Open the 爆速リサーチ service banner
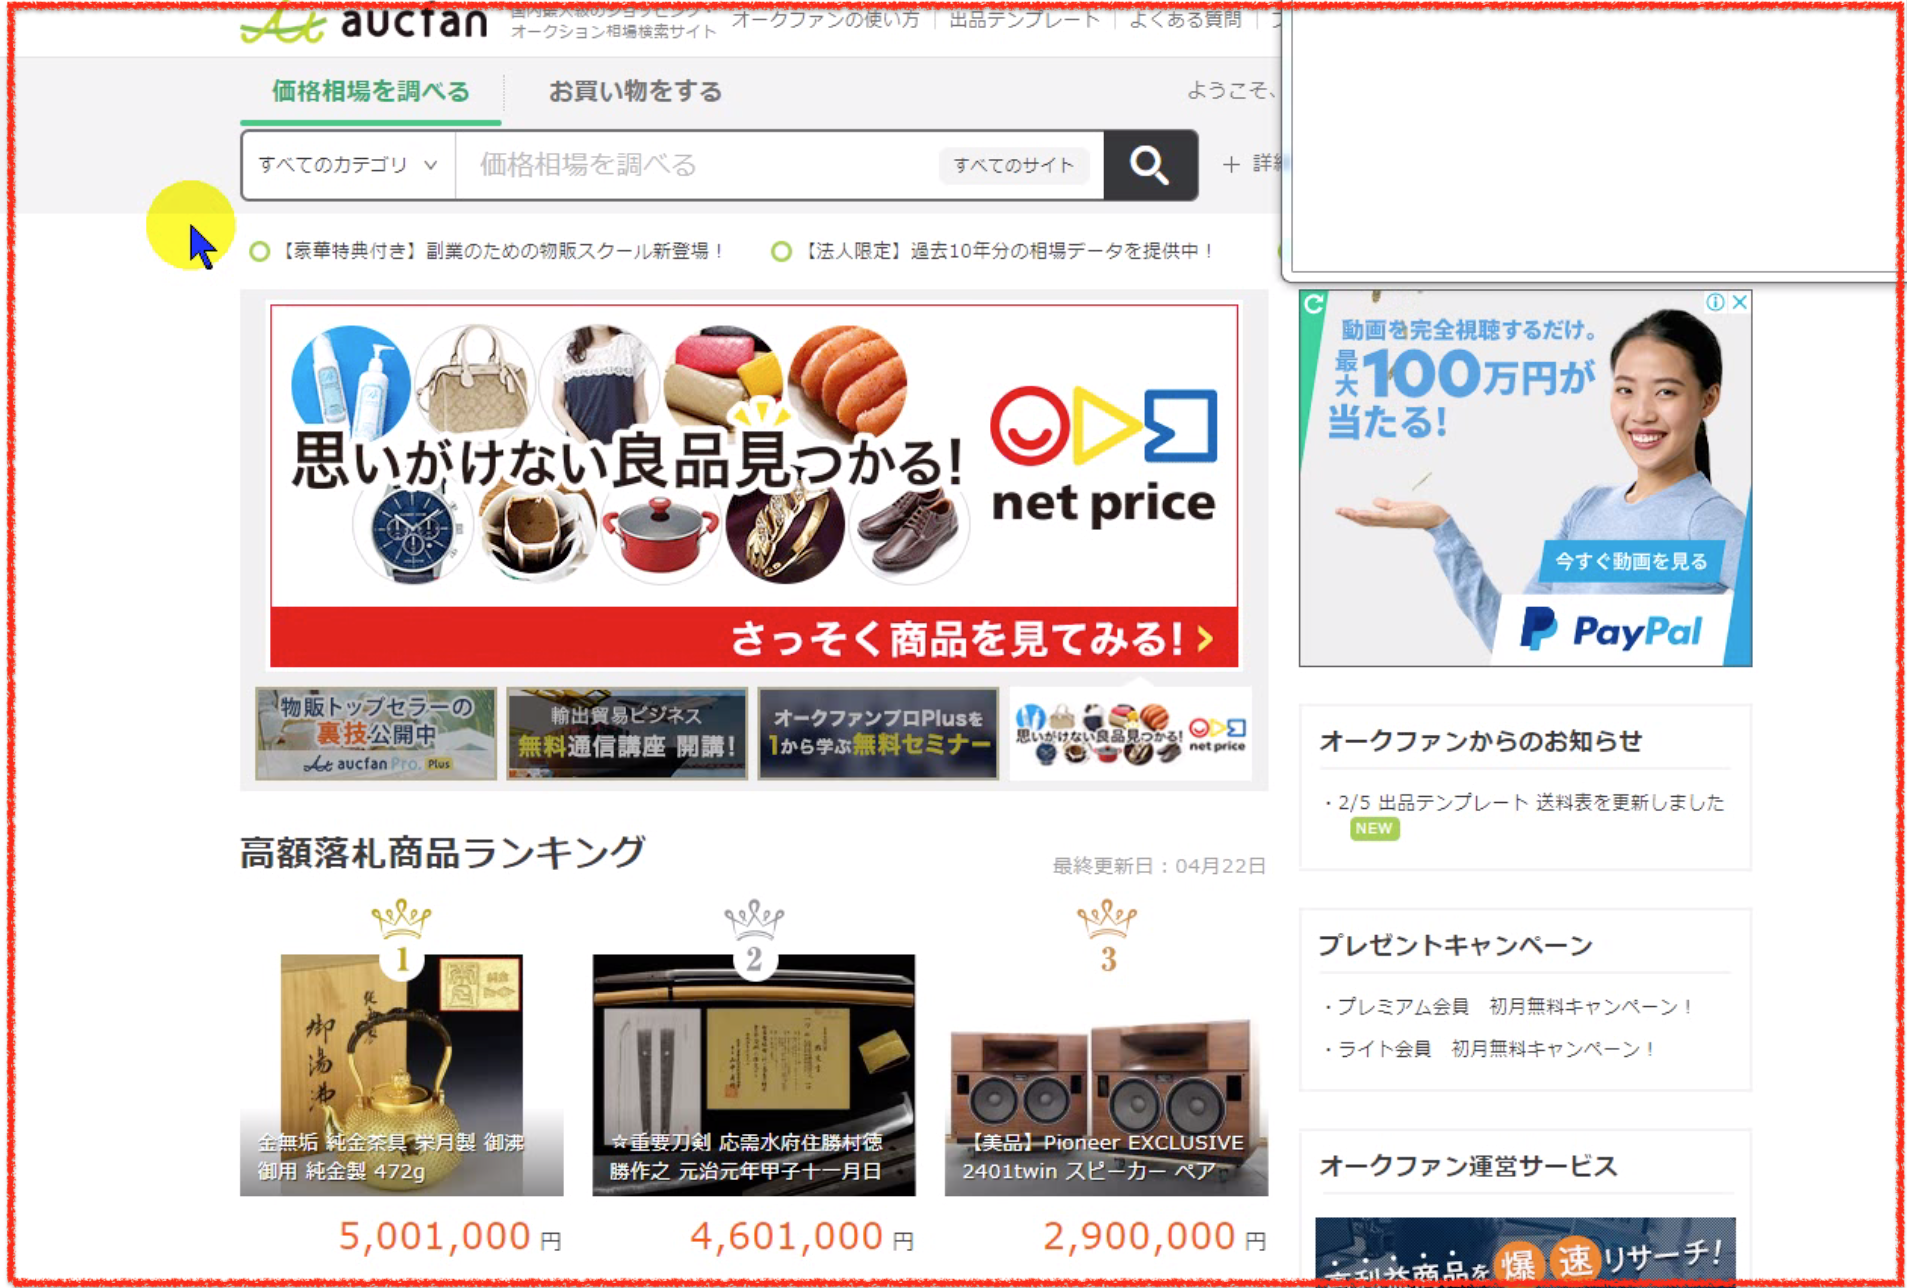This screenshot has height=1288, width=1907. tap(1525, 1250)
